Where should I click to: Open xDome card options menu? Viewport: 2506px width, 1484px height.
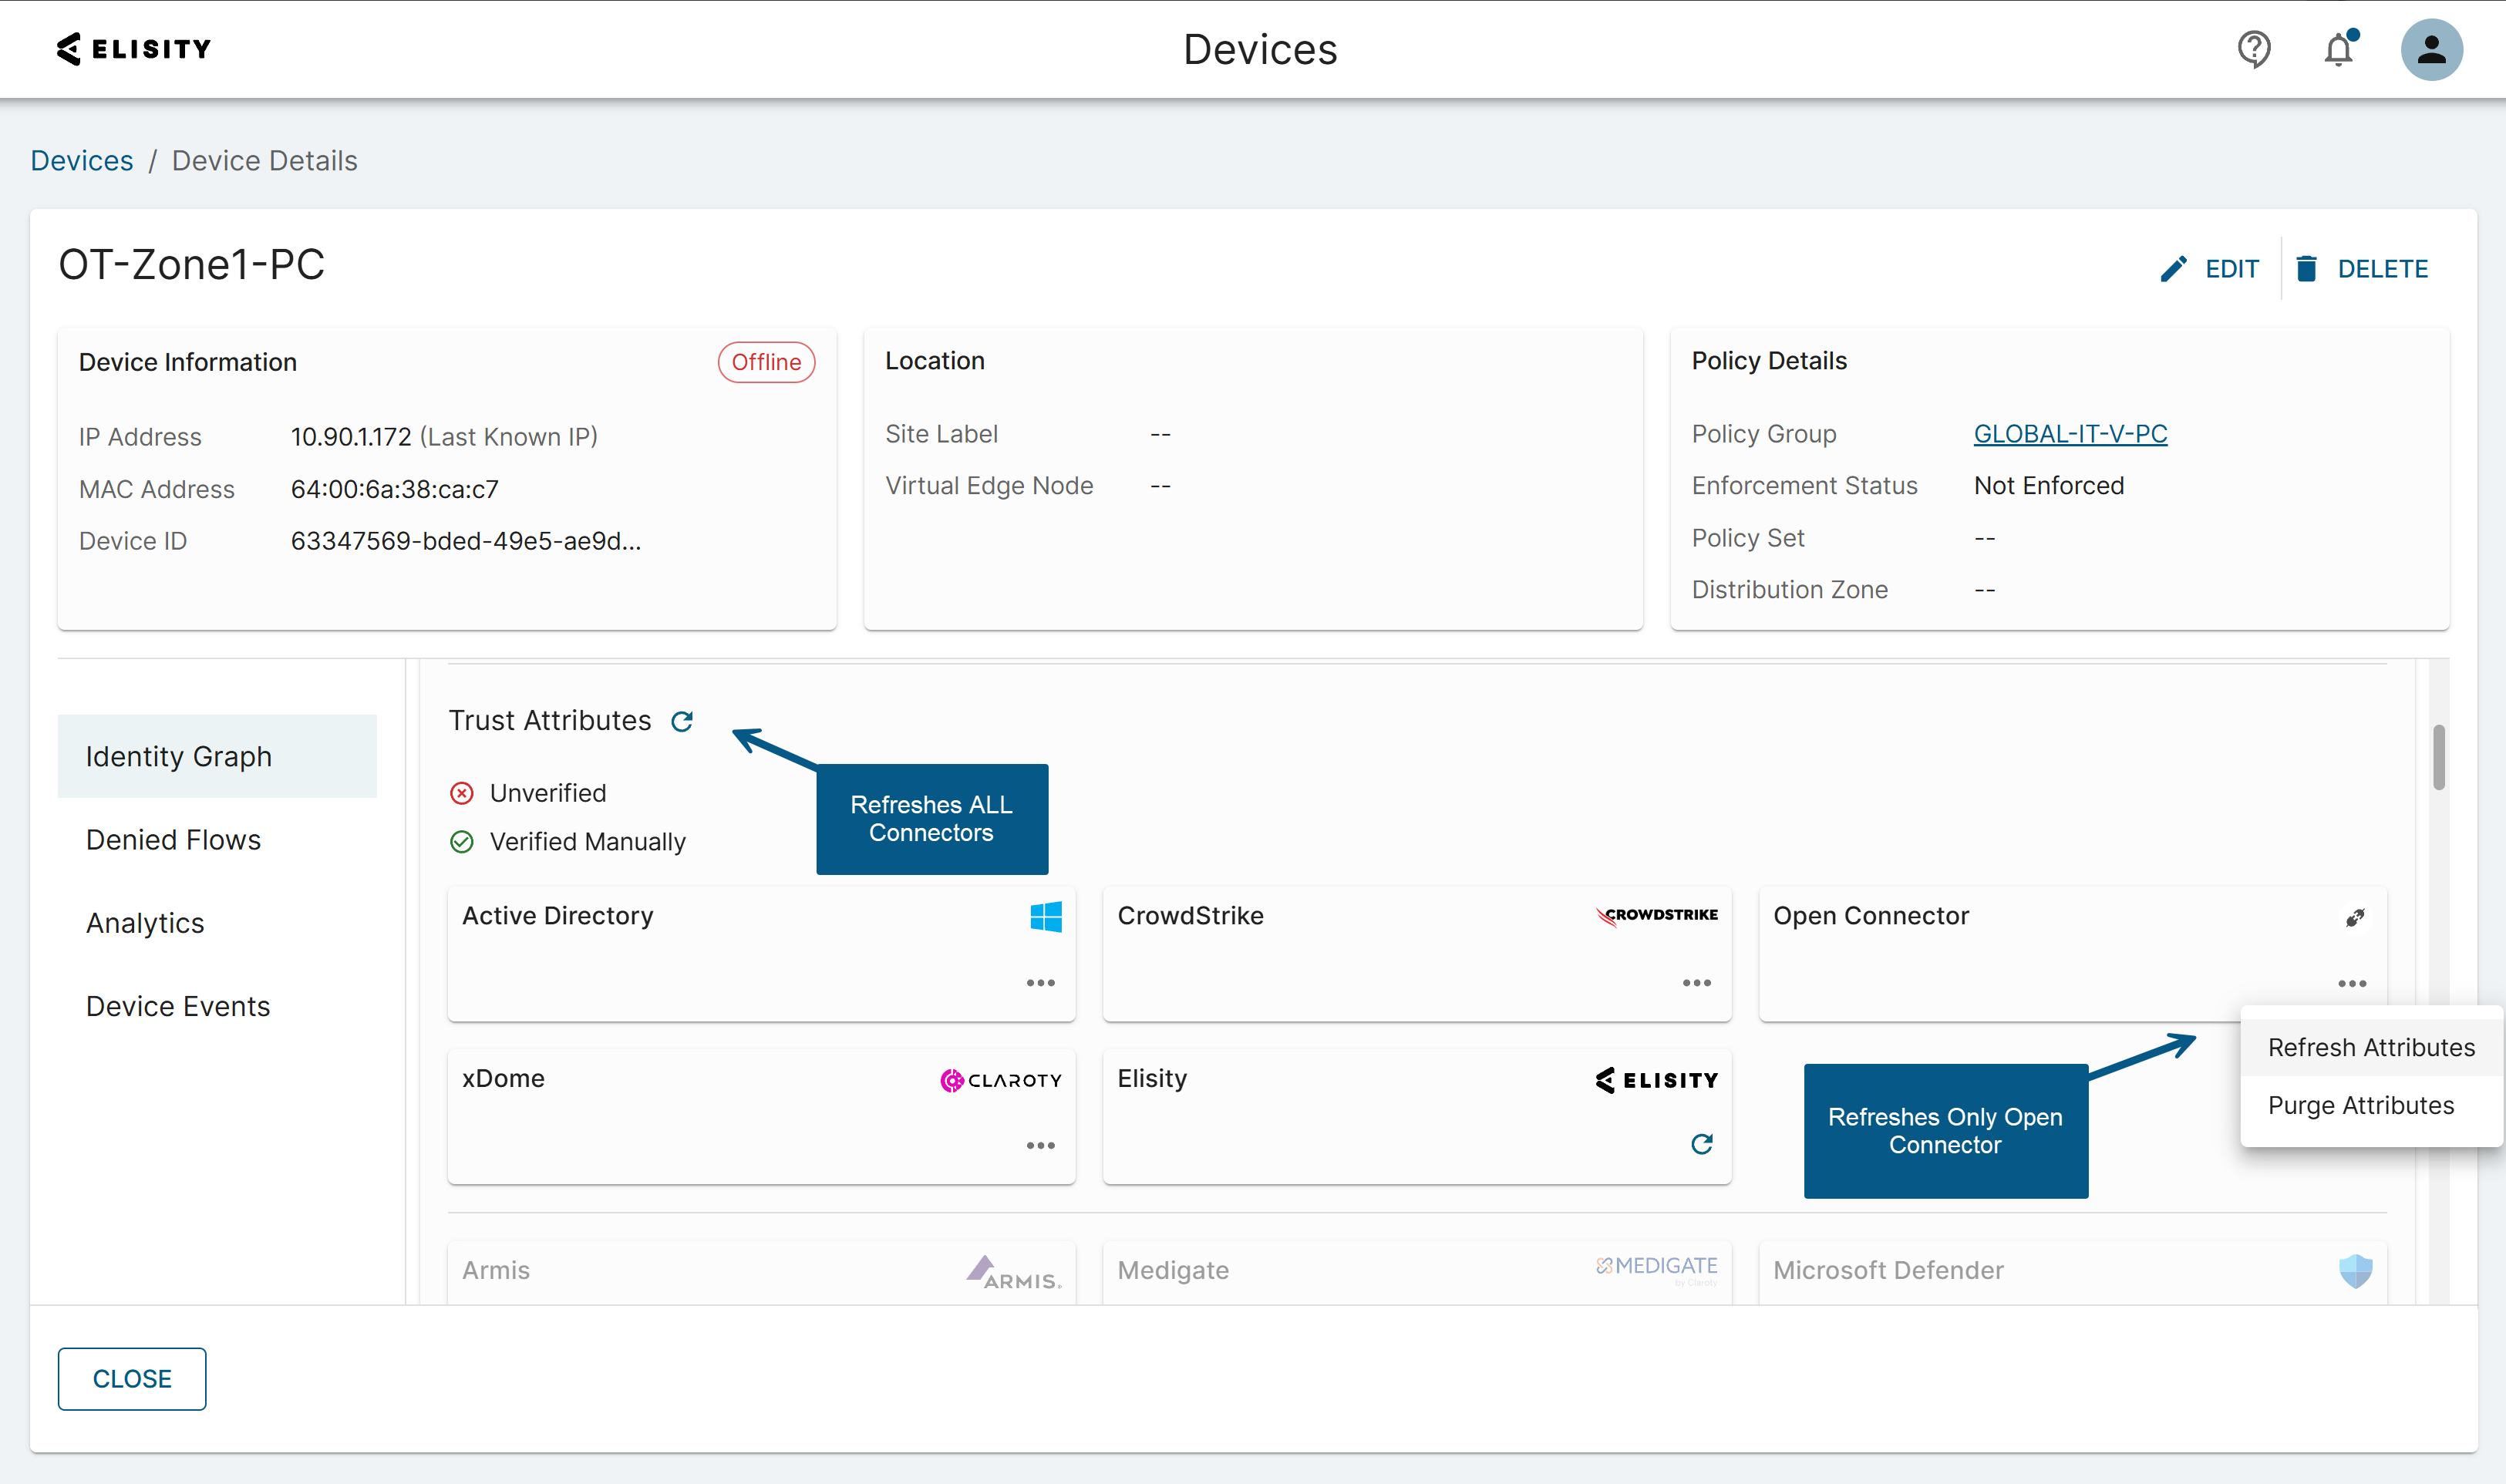[x=1040, y=1146]
